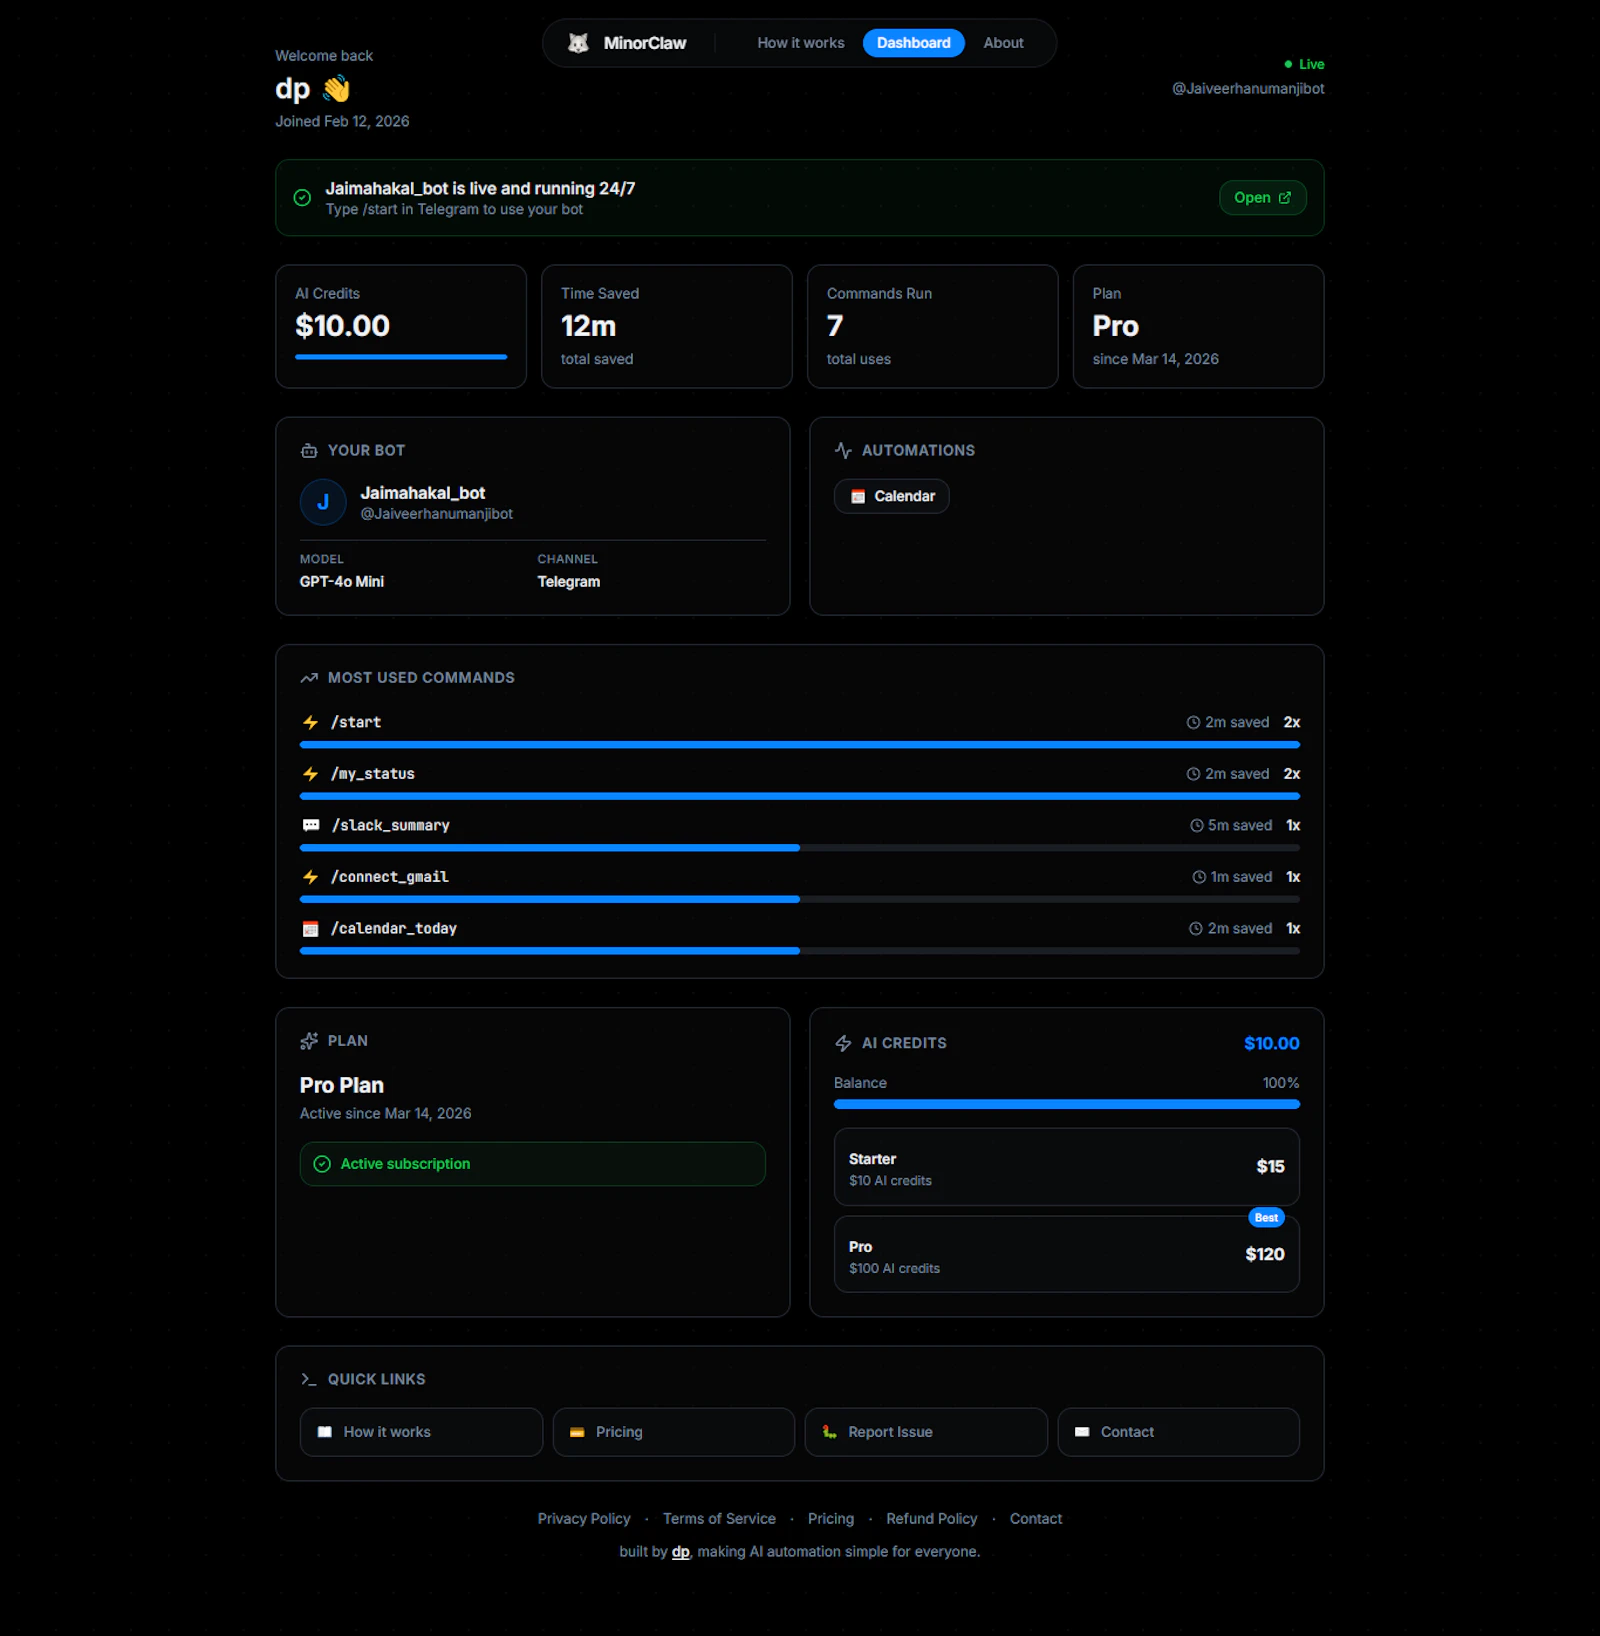The height and width of the screenshot is (1636, 1600).
Task: Click the chat bubble icon next to /slack_summary
Action: 311,825
